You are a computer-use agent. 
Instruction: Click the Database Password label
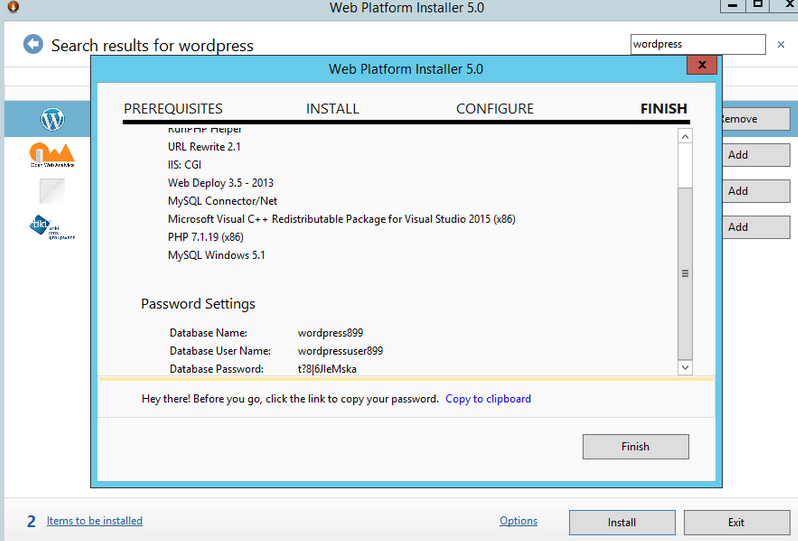click(x=216, y=369)
